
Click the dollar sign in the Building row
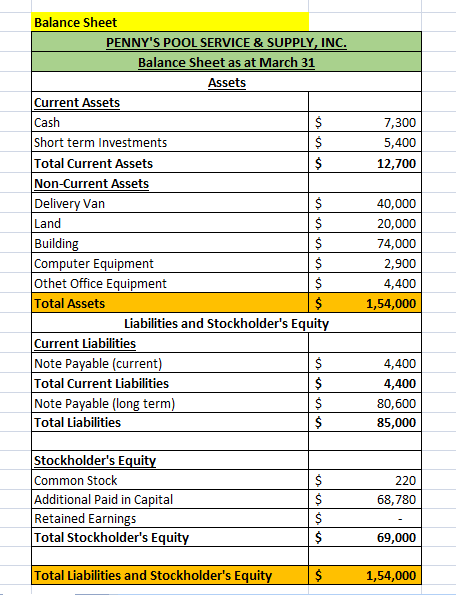tap(319, 243)
